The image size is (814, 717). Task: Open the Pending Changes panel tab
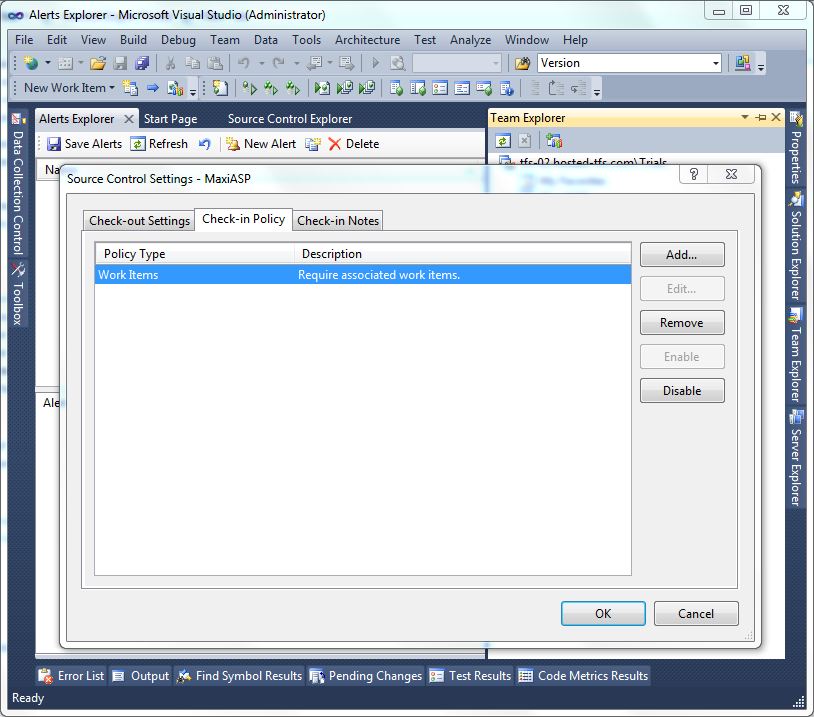point(366,676)
